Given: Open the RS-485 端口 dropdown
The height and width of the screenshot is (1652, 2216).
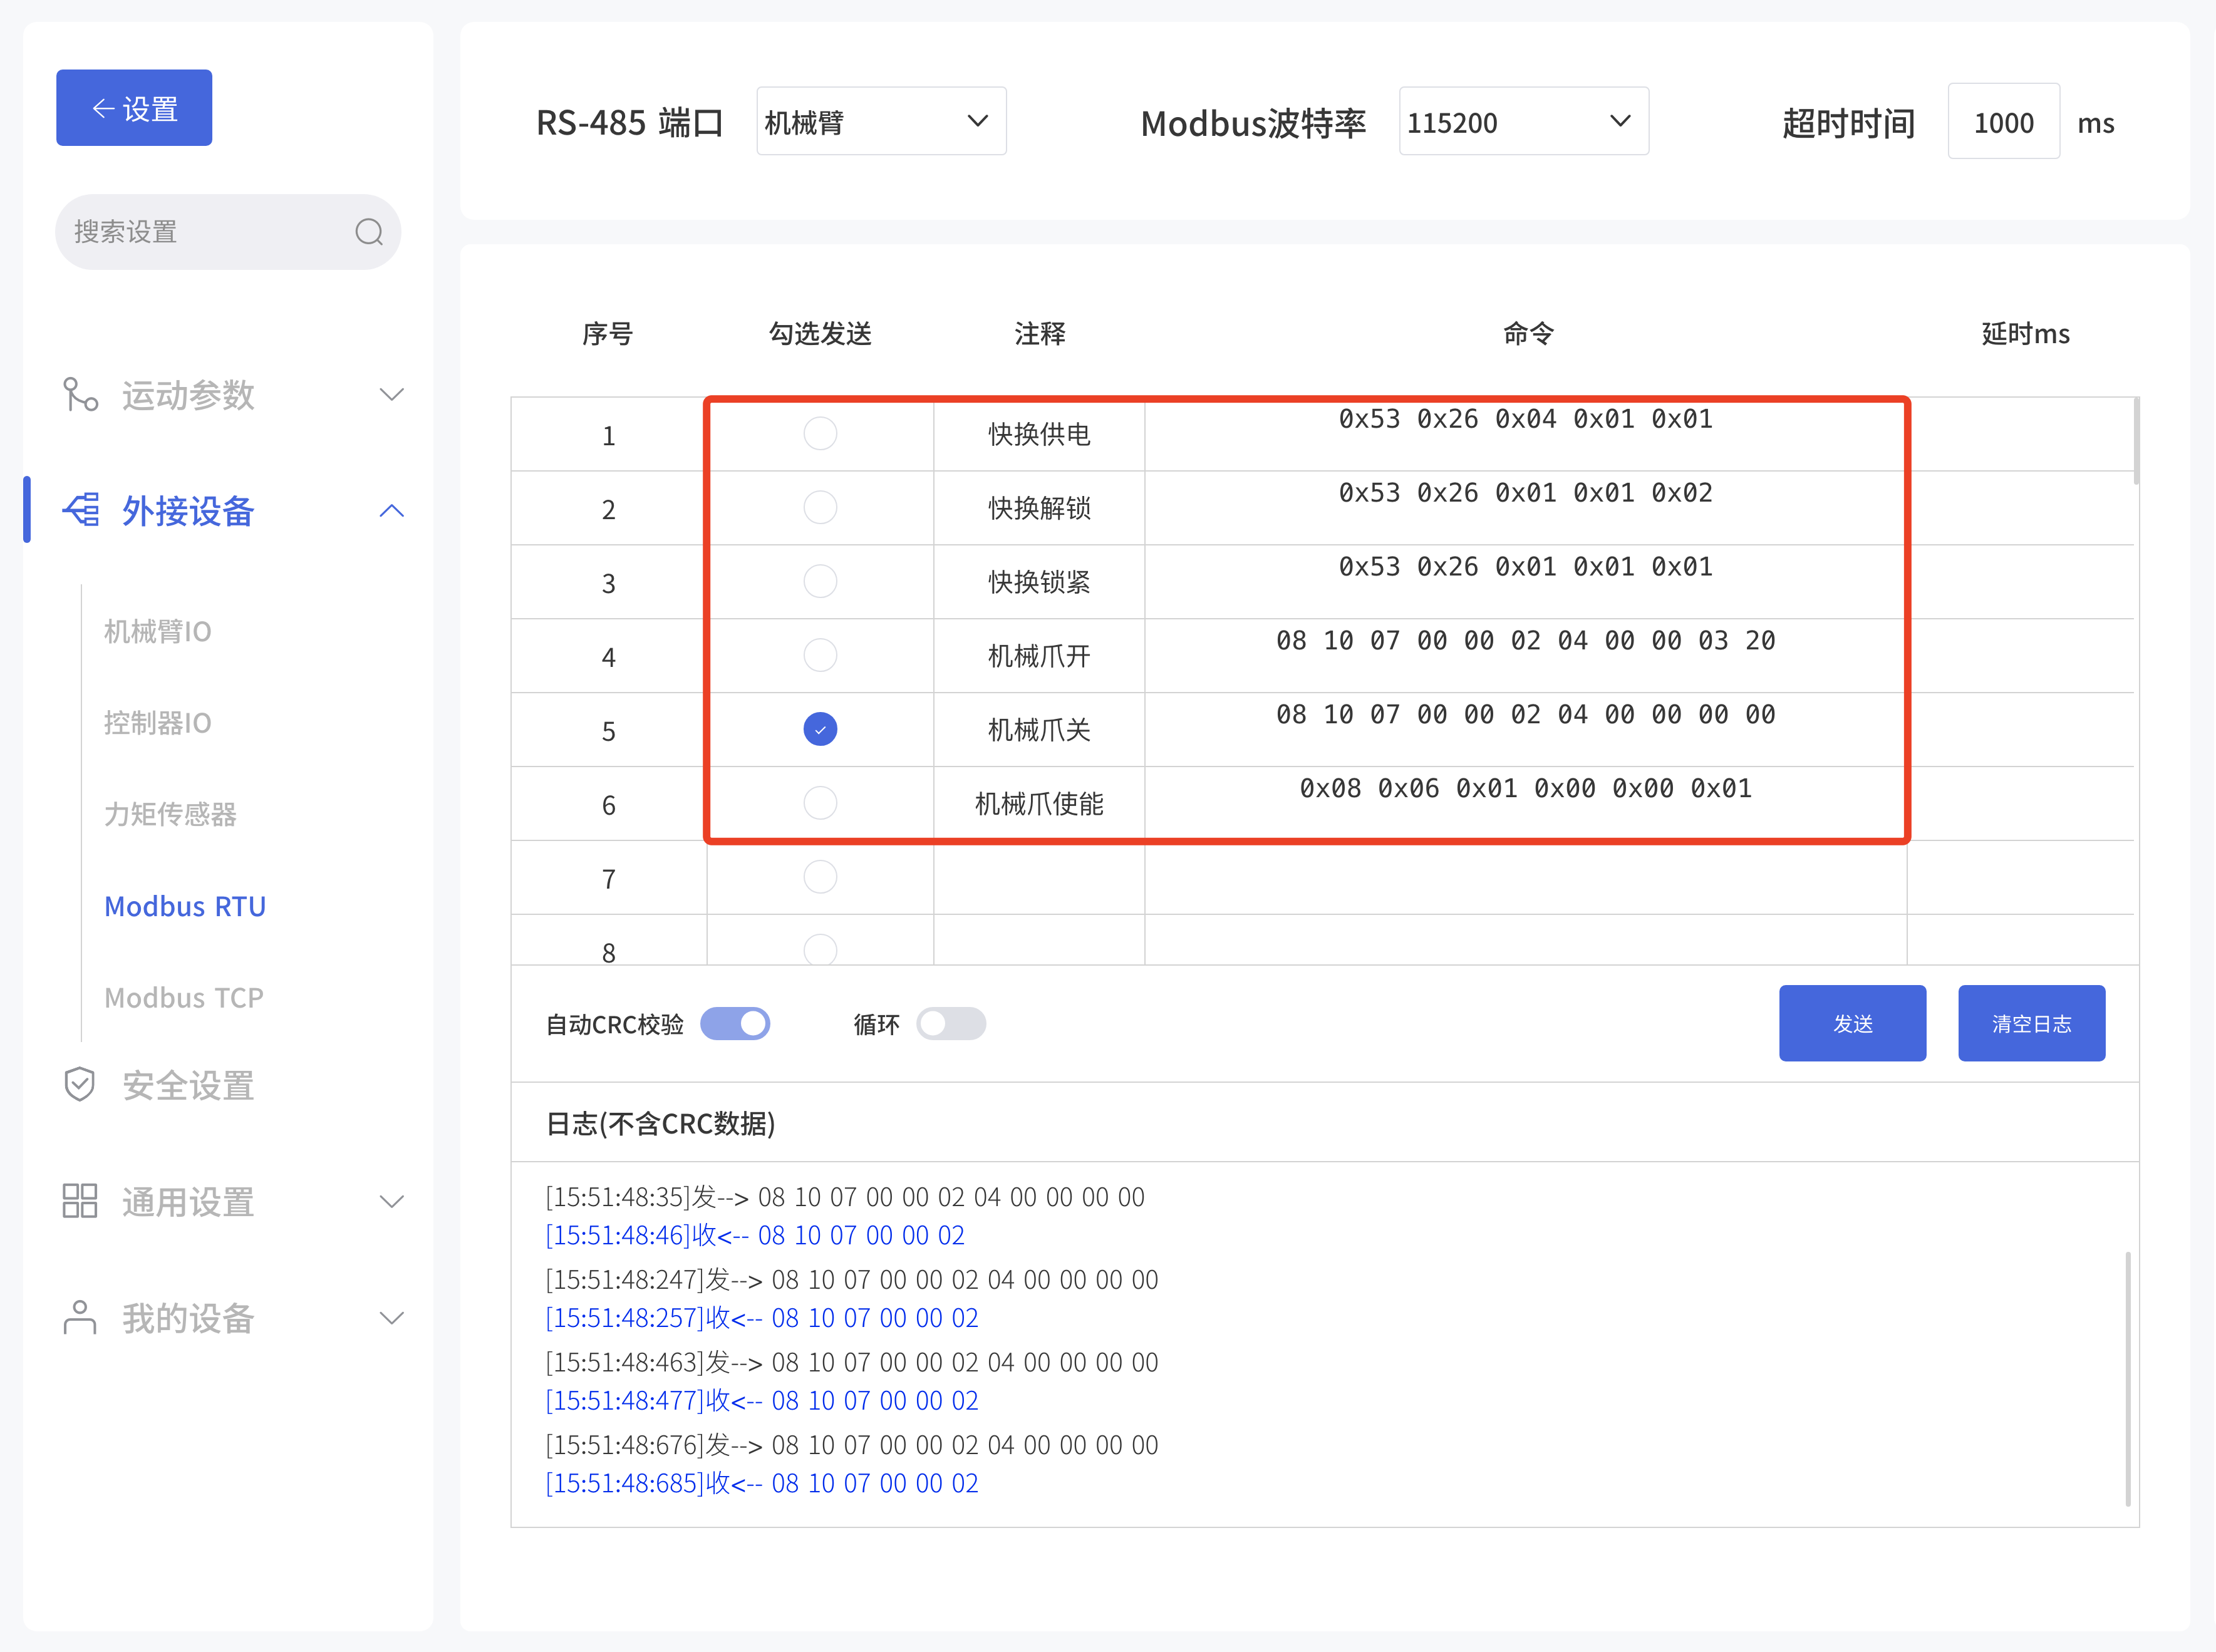Looking at the screenshot, I should (881, 122).
